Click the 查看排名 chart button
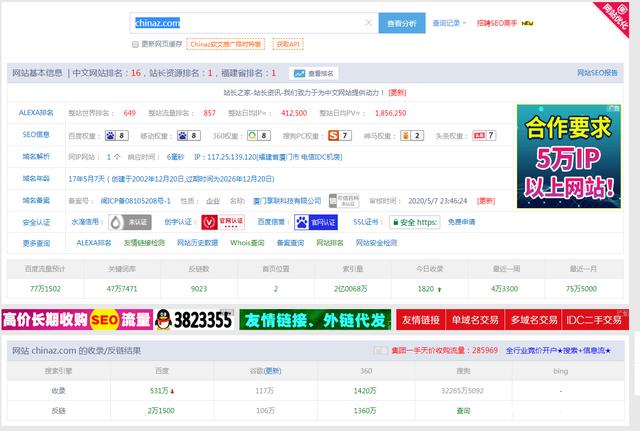The image size is (640, 431). point(313,73)
